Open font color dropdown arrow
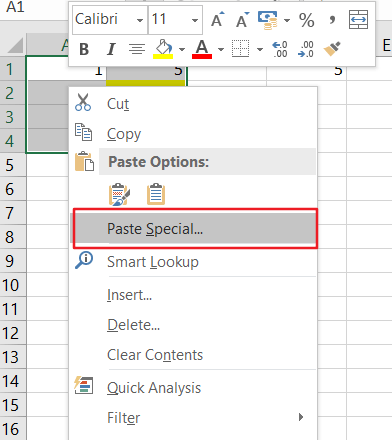This screenshot has width=392, height=440. click(x=221, y=50)
